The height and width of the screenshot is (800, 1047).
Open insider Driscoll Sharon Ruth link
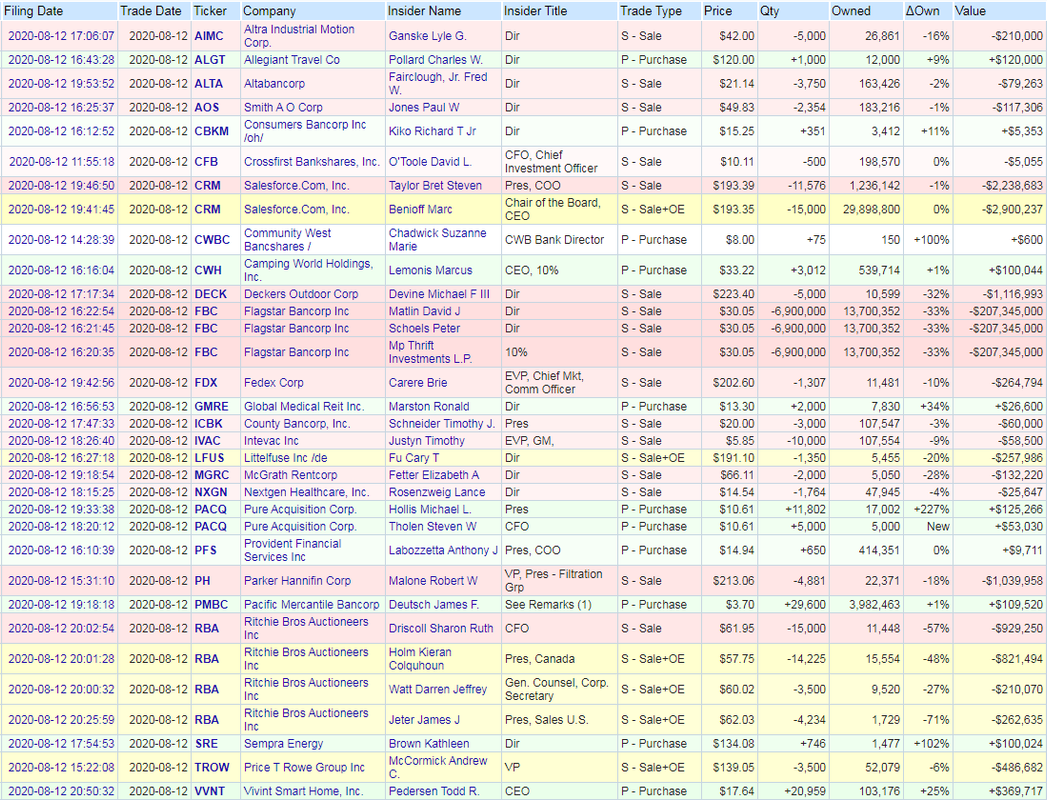(x=441, y=629)
